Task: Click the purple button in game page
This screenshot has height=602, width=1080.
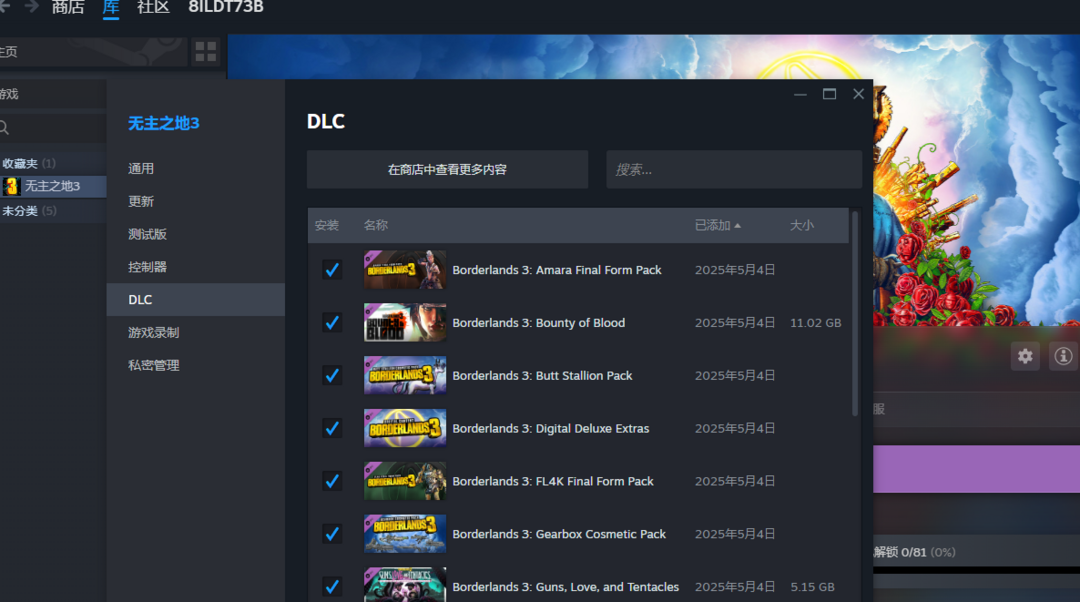Action: [976, 469]
